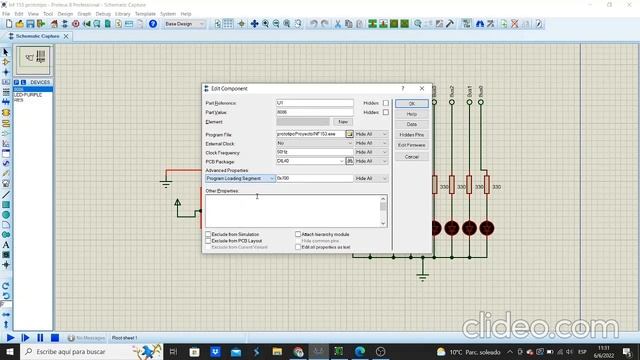Click the blue pan/center view cross icon

pyautogui.click(x=254, y=24)
